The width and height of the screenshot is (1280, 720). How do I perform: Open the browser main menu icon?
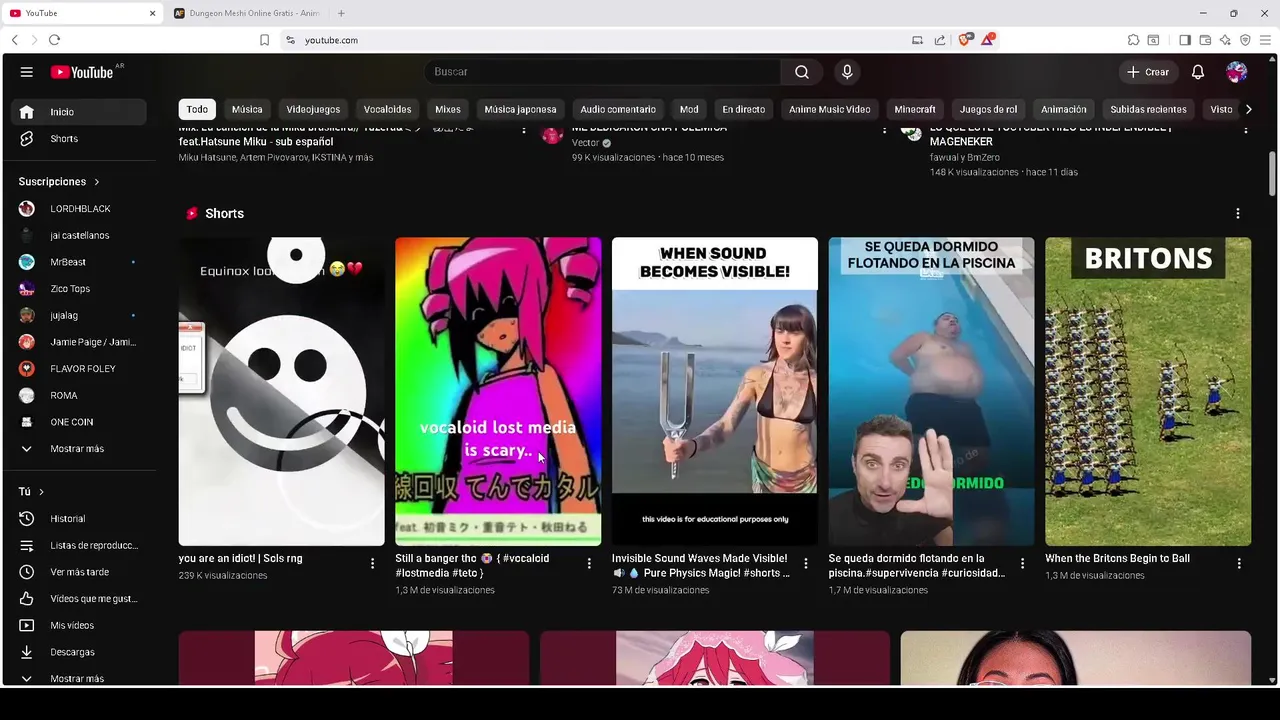[1265, 40]
